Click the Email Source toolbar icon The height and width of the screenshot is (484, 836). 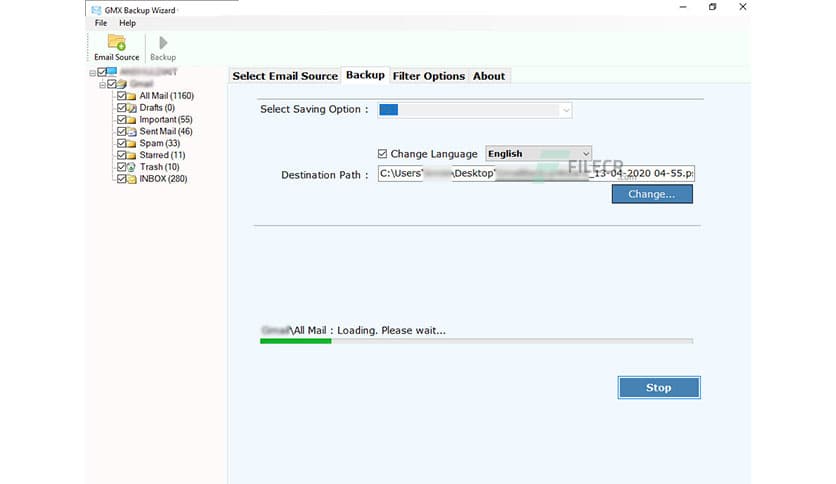point(116,42)
